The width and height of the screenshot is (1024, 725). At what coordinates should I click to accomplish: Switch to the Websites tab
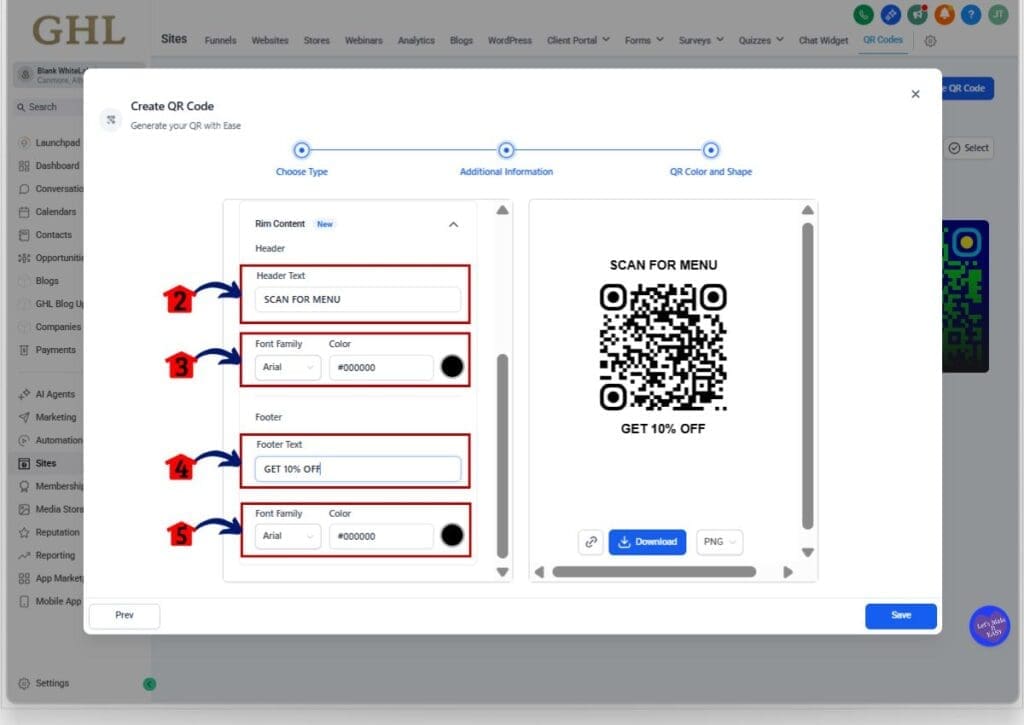[270, 40]
